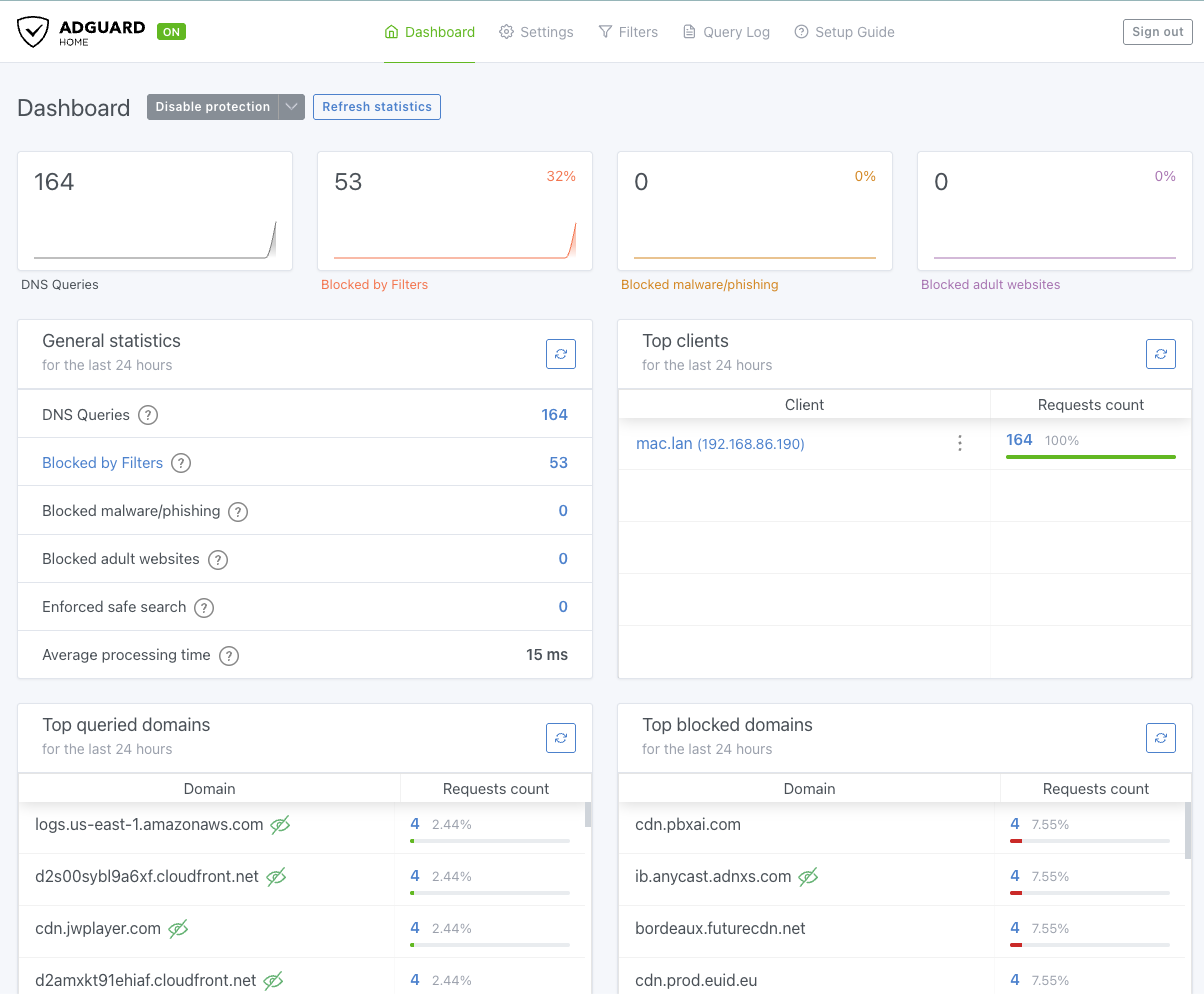Click the Refresh statistics button
The width and height of the screenshot is (1204, 994).
[377, 107]
